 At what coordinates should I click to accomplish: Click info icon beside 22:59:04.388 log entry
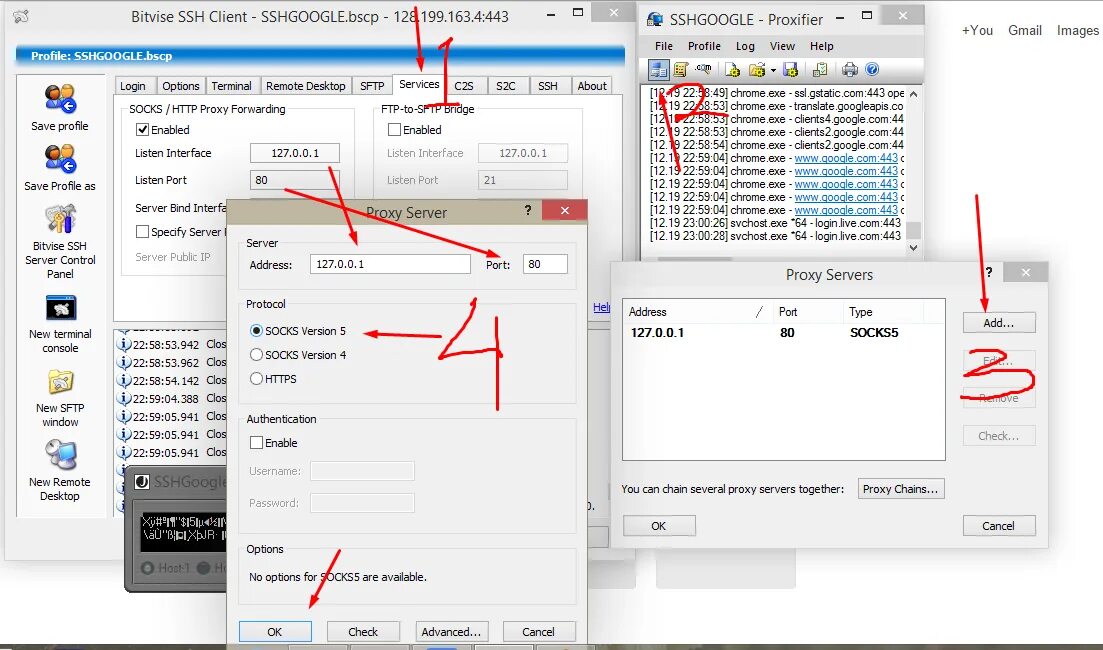[x=124, y=399]
